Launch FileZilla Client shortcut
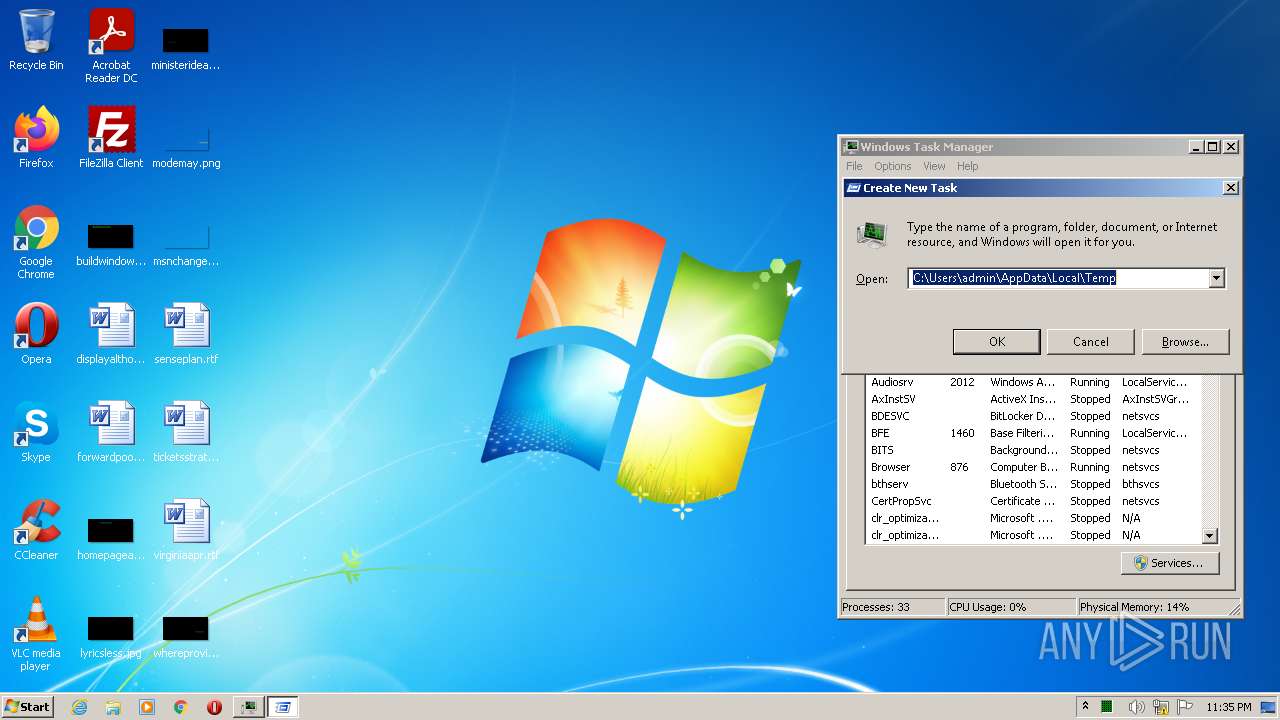Viewport: 1280px width, 720px height. pos(111,138)
